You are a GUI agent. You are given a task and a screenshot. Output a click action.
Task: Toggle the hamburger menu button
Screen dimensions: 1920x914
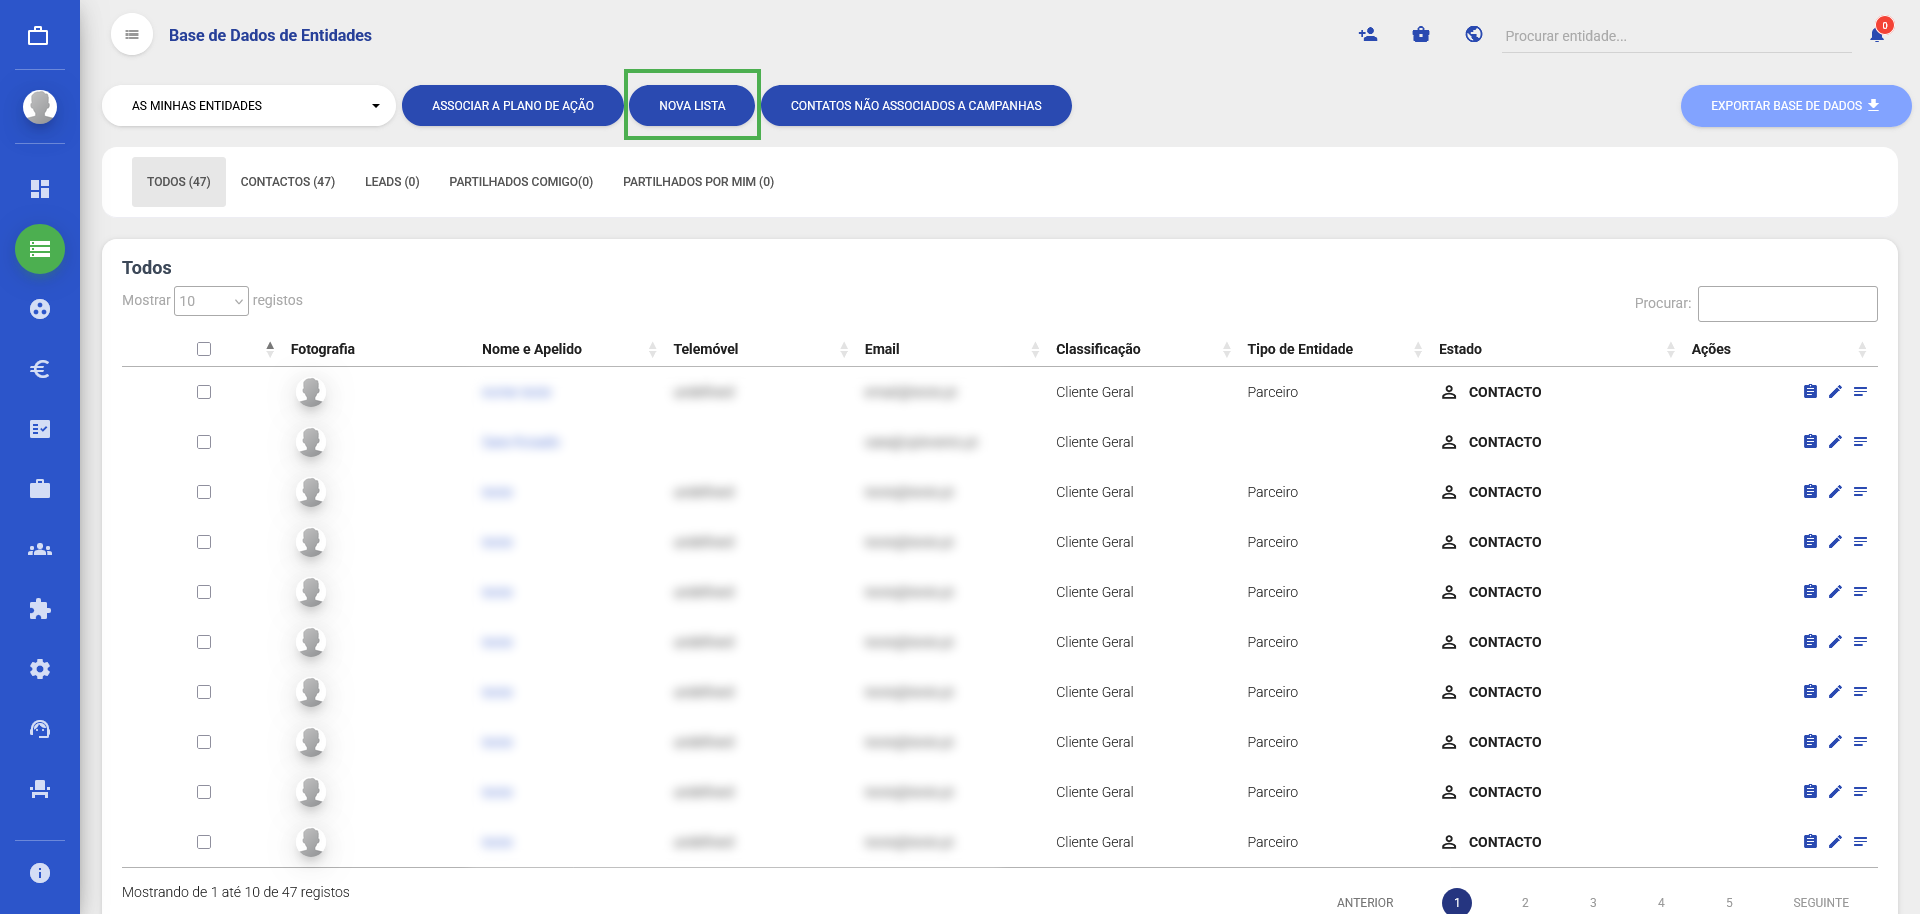coord(132,35)
